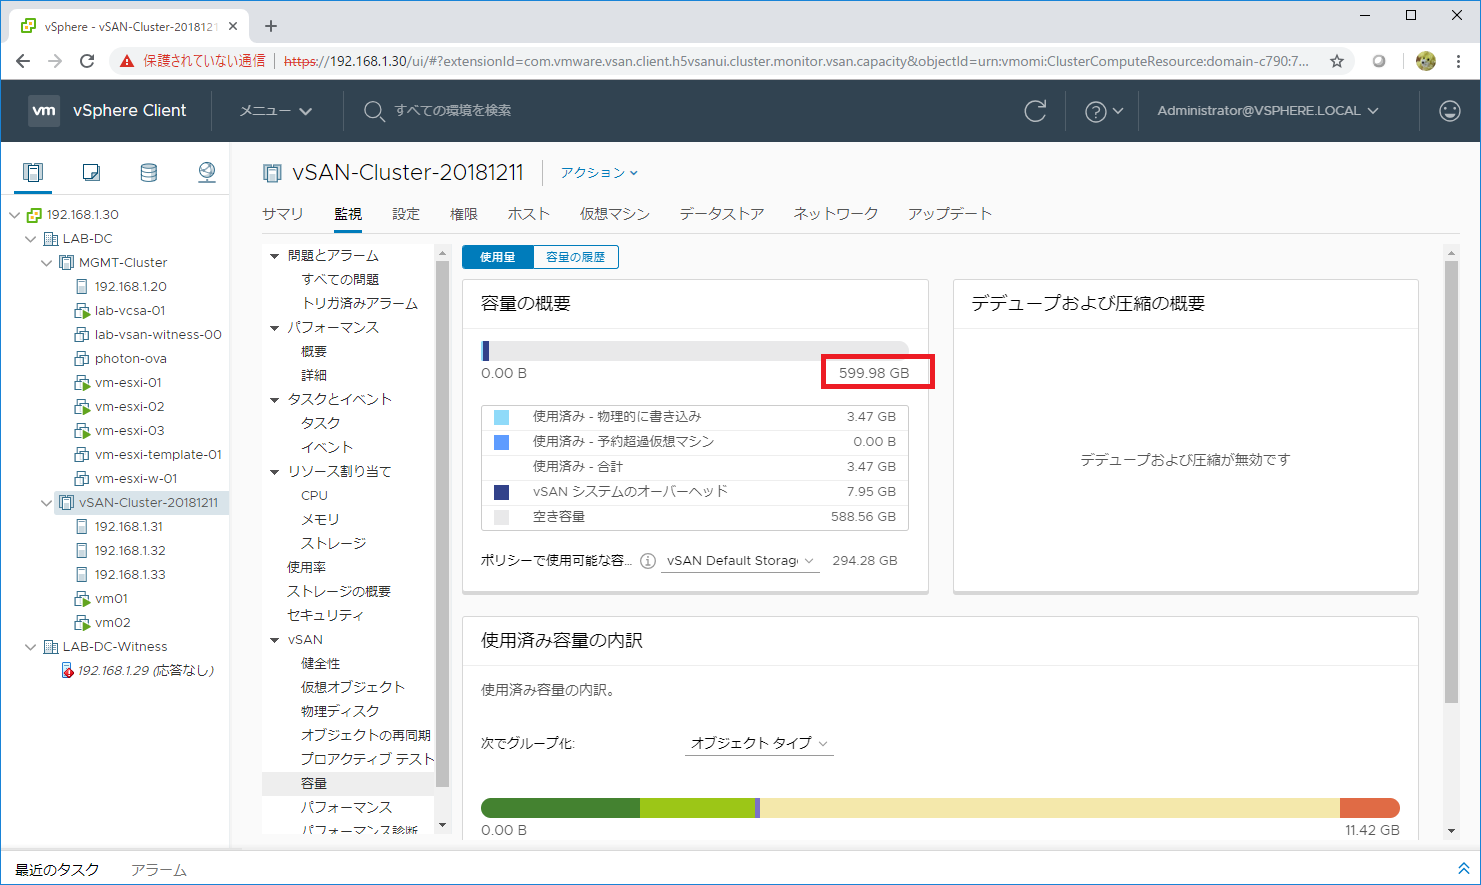This screenshot has width=1481, height=885.
Task: Open the help question mark menu
Action: 1103,111
